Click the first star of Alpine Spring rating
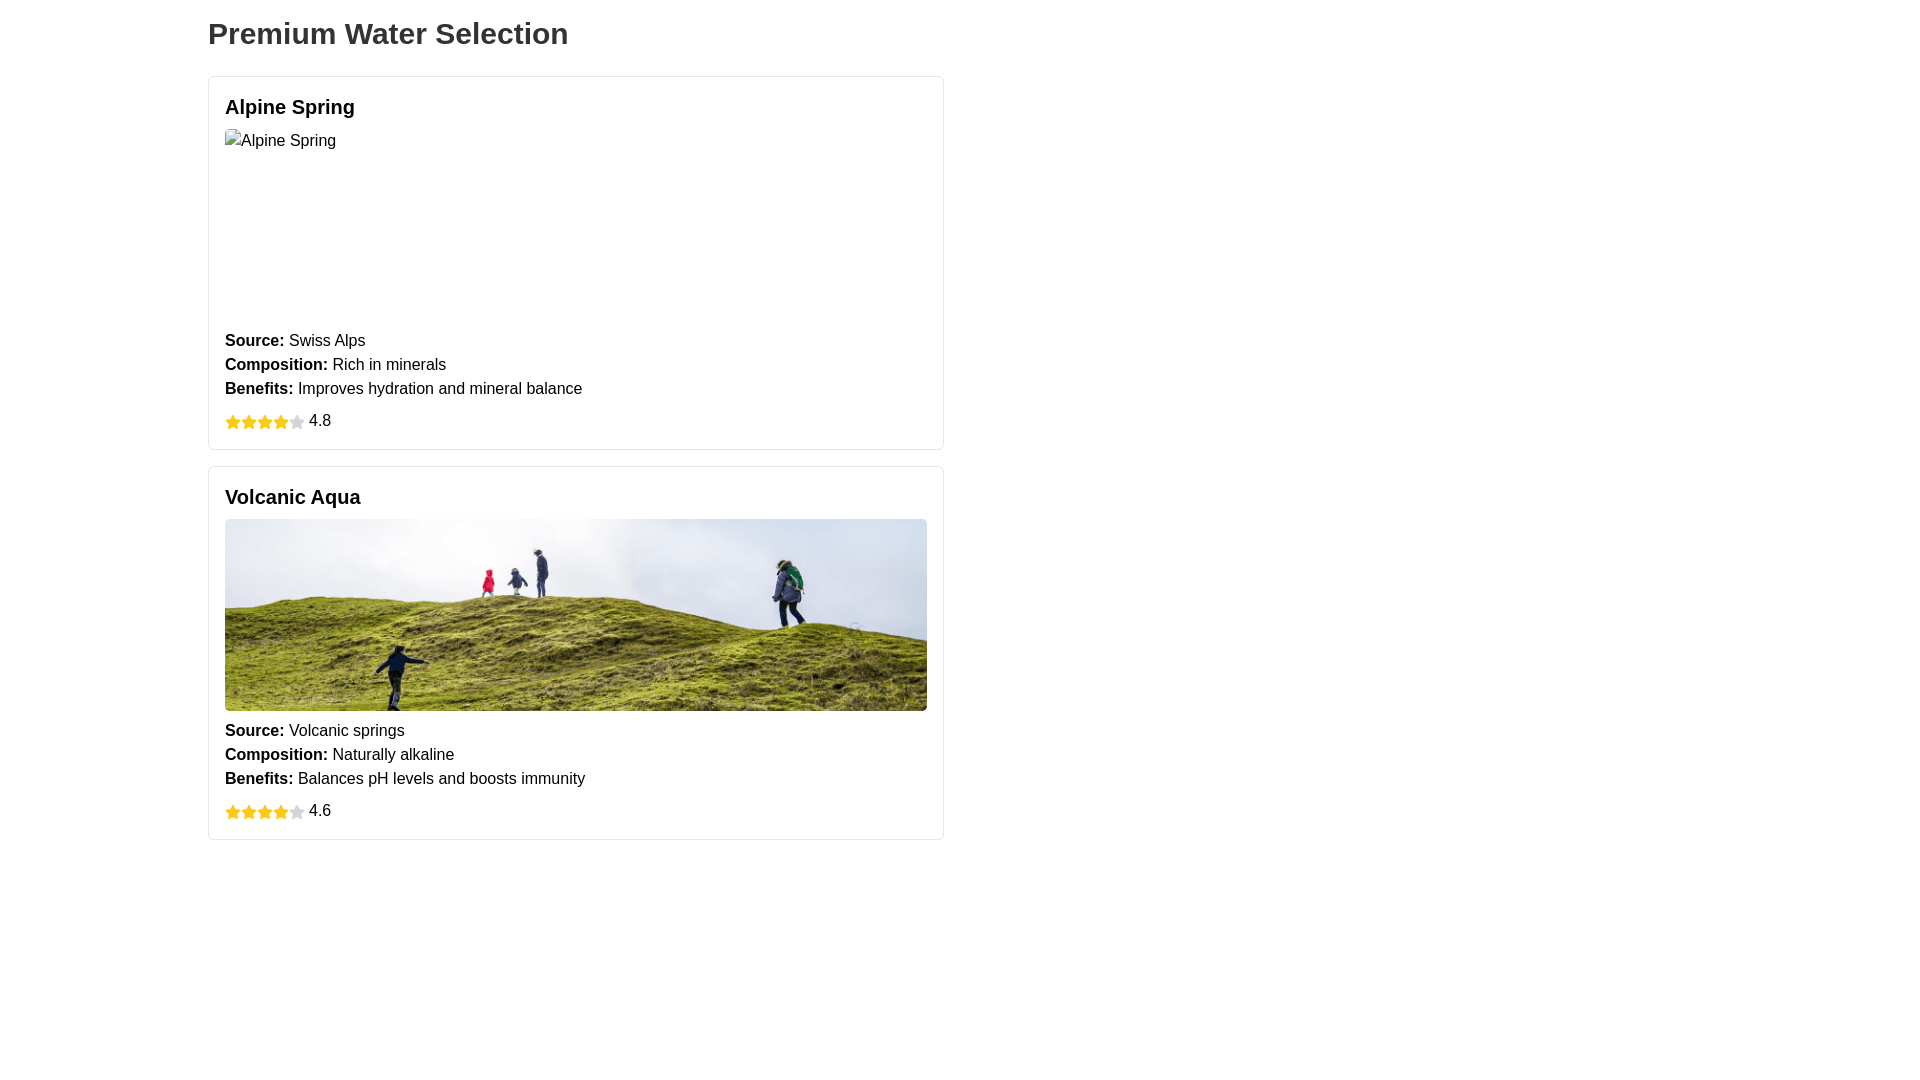 point(233,422)
